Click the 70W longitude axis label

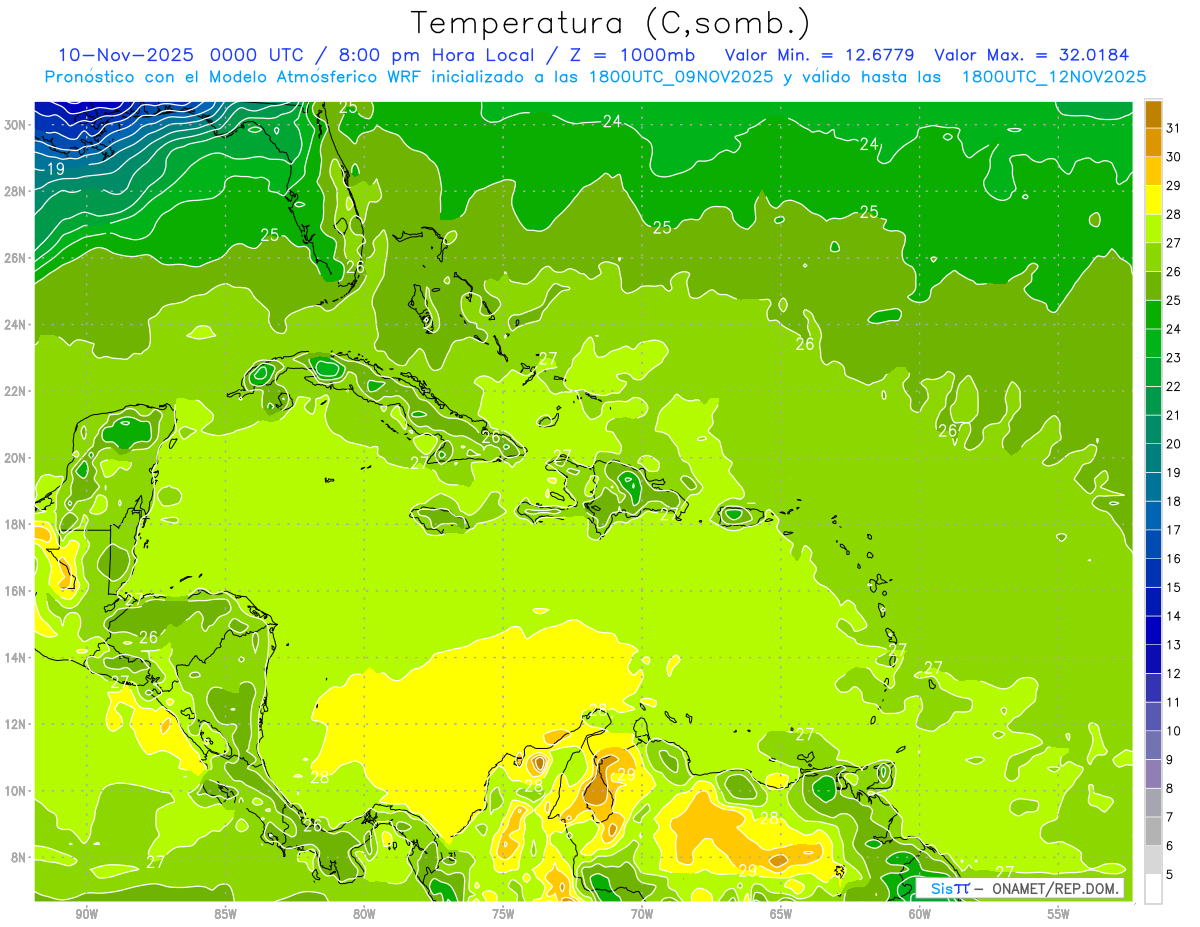pos(642,914)
